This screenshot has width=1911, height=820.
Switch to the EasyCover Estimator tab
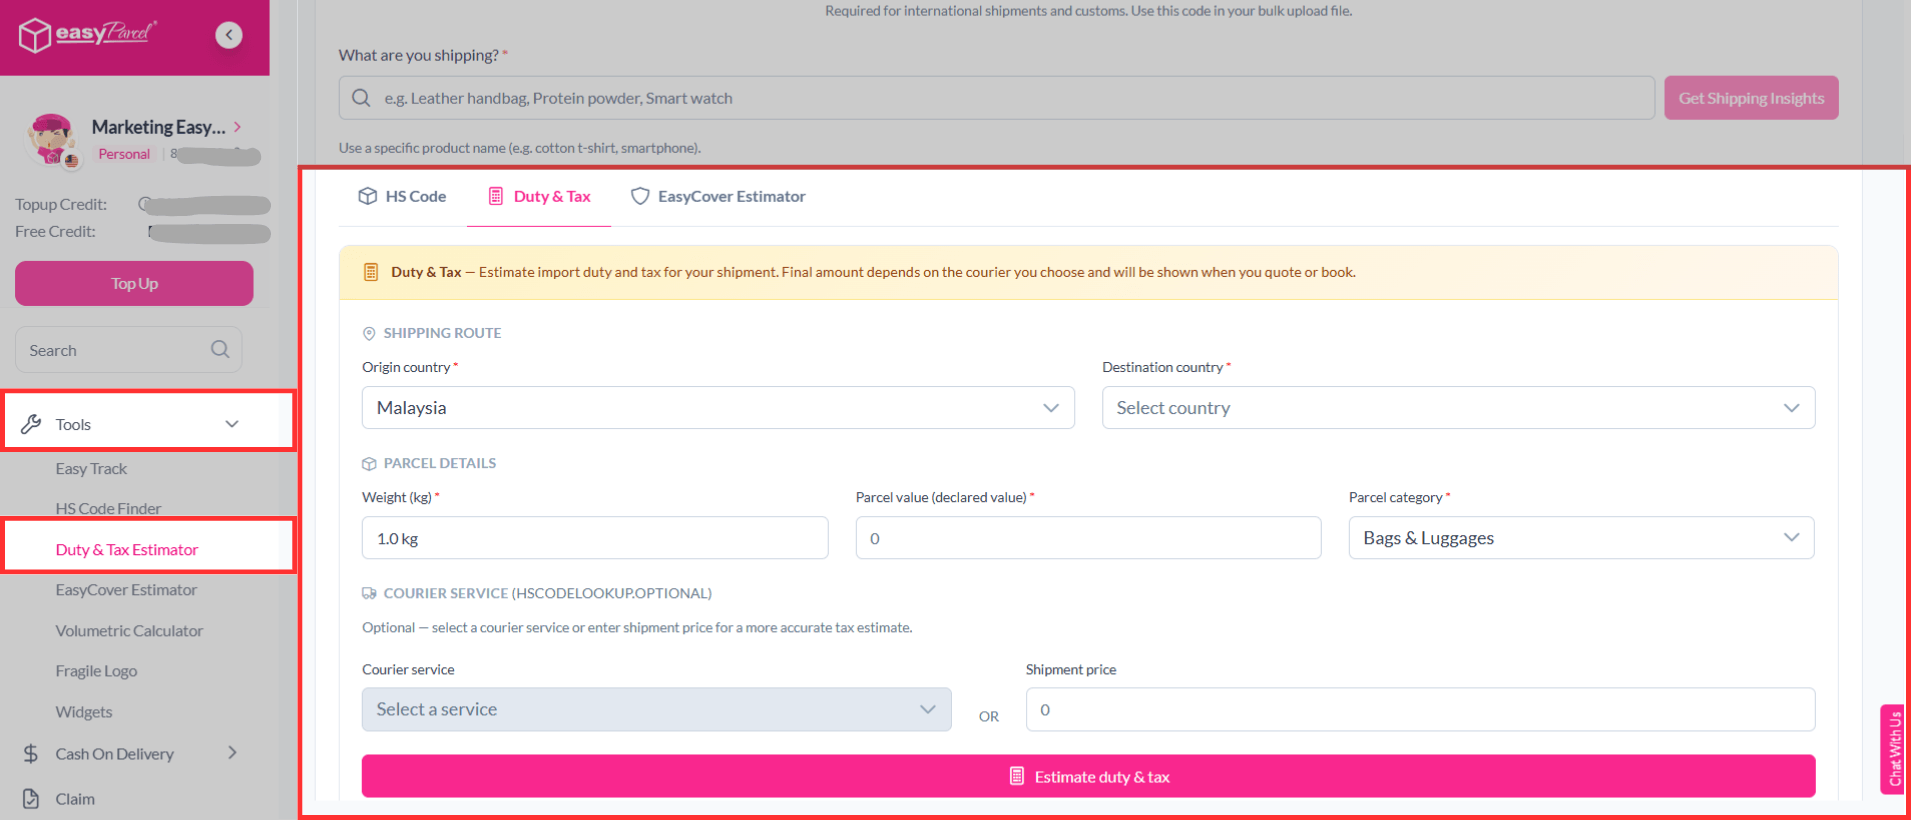718,196
